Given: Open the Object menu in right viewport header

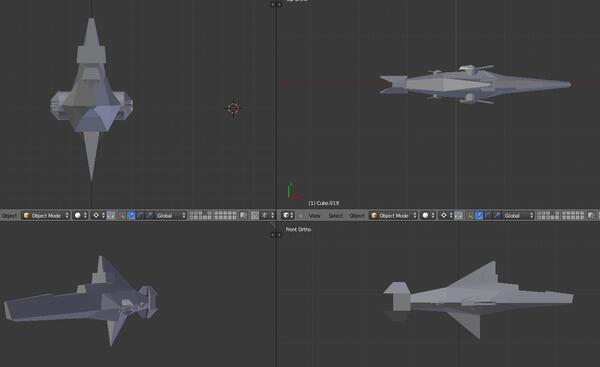Looking at the screenshot, I should point(357,216).
